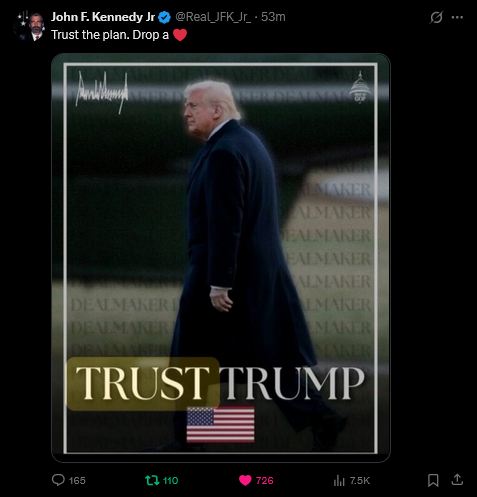Toggle the green repost arrows icon
This screenshot has height=497, width=477.
point(152,480)
